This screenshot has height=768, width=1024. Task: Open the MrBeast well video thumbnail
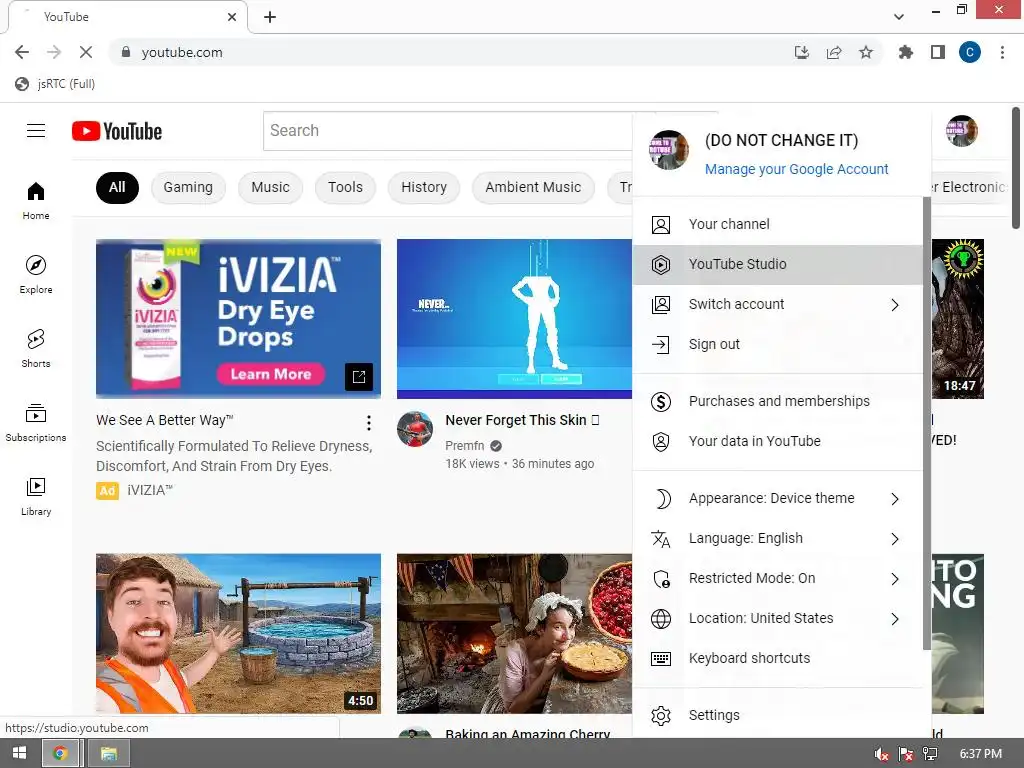pos(238,633)
